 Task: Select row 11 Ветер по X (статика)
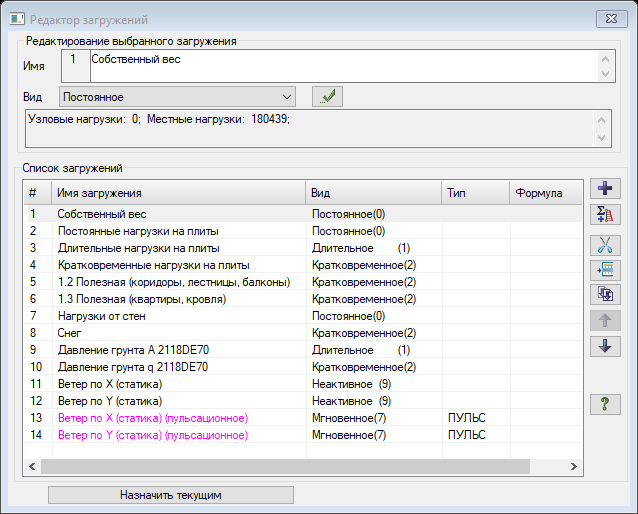[303, 384]
